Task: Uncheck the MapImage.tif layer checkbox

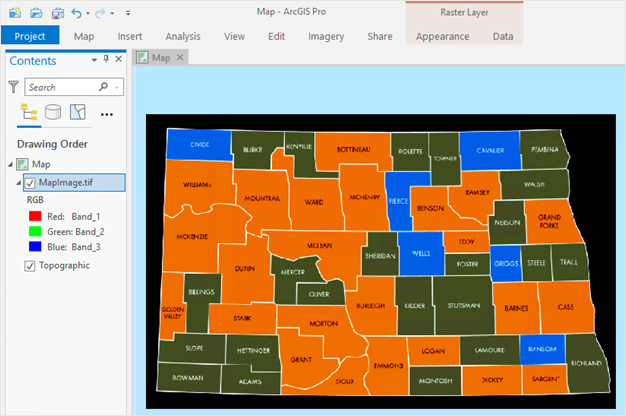Action: (x=30, y=183)
